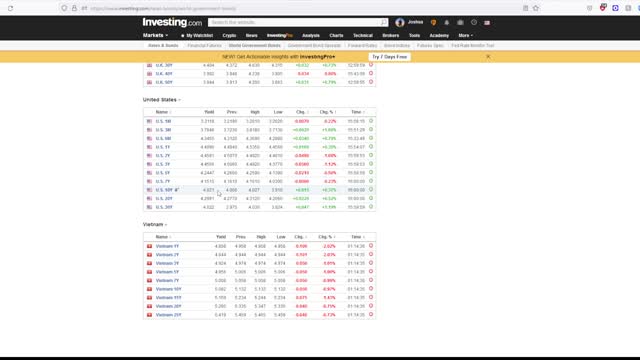Open the Joshua user avatar
The image size is (640, 360).
[x=400, y=22]
